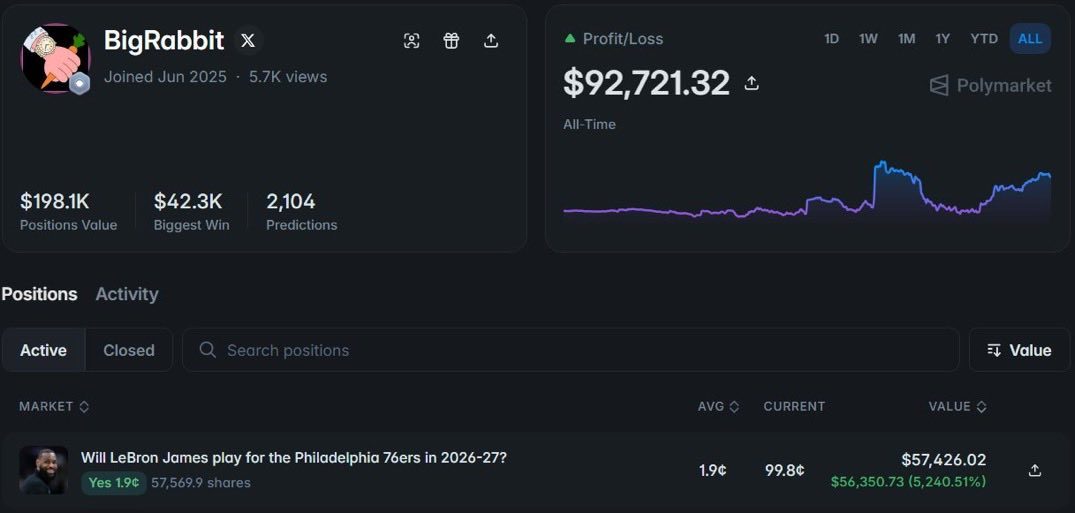Select the ALL time range
Viewport: 1075px width, 513px height.
click(1030, 39)
